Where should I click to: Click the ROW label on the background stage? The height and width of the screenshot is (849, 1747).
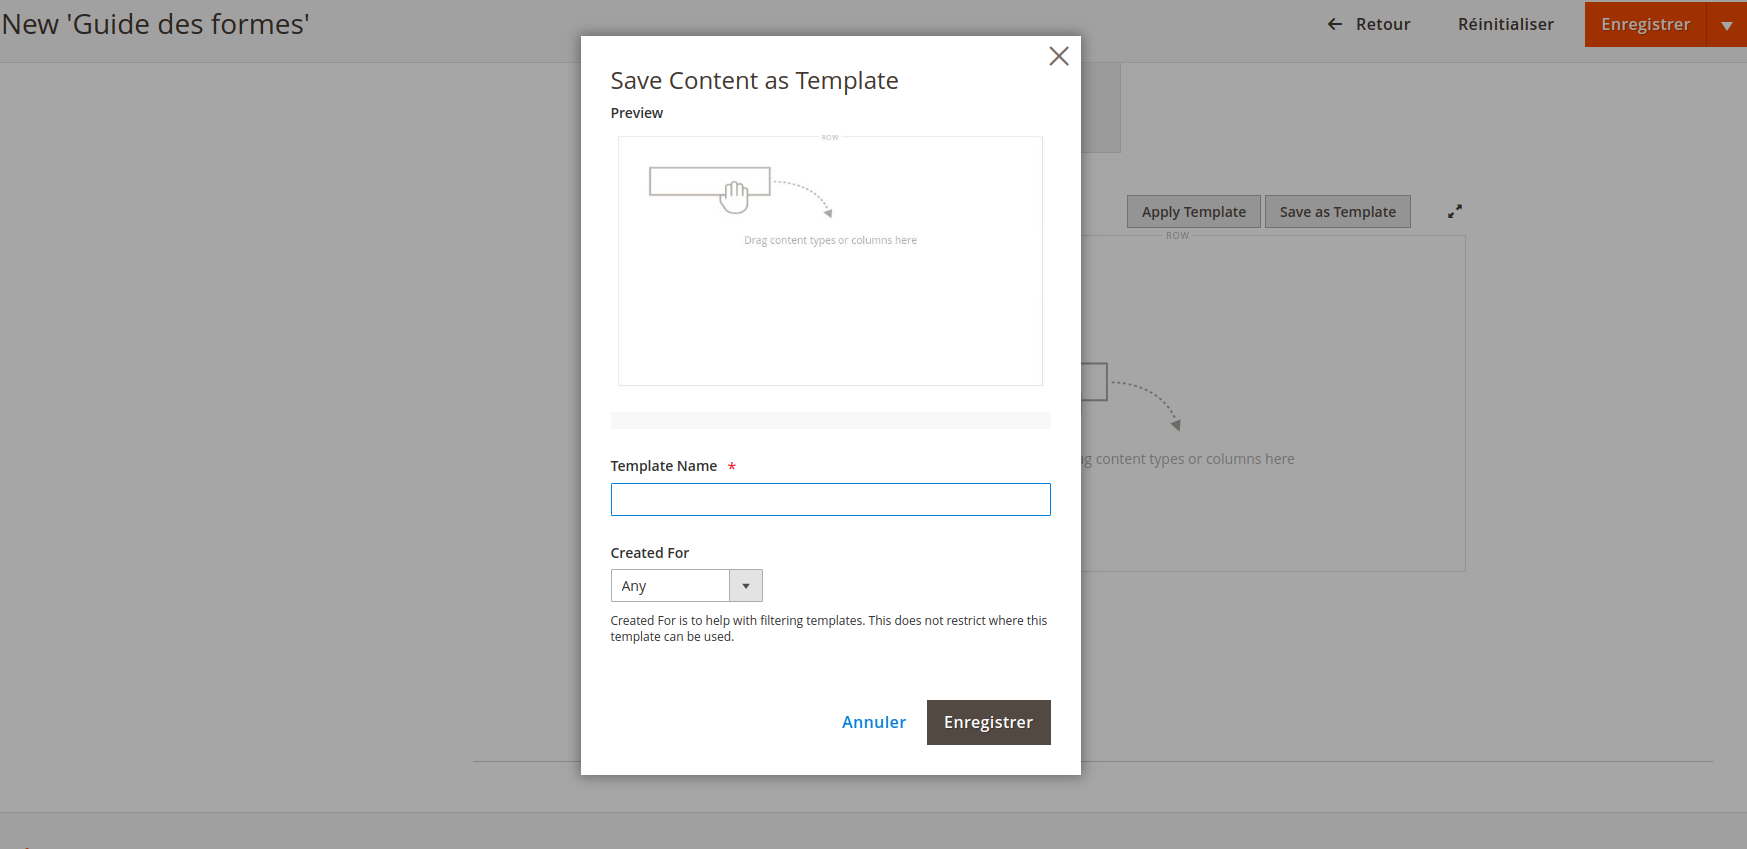(1177, 236)
